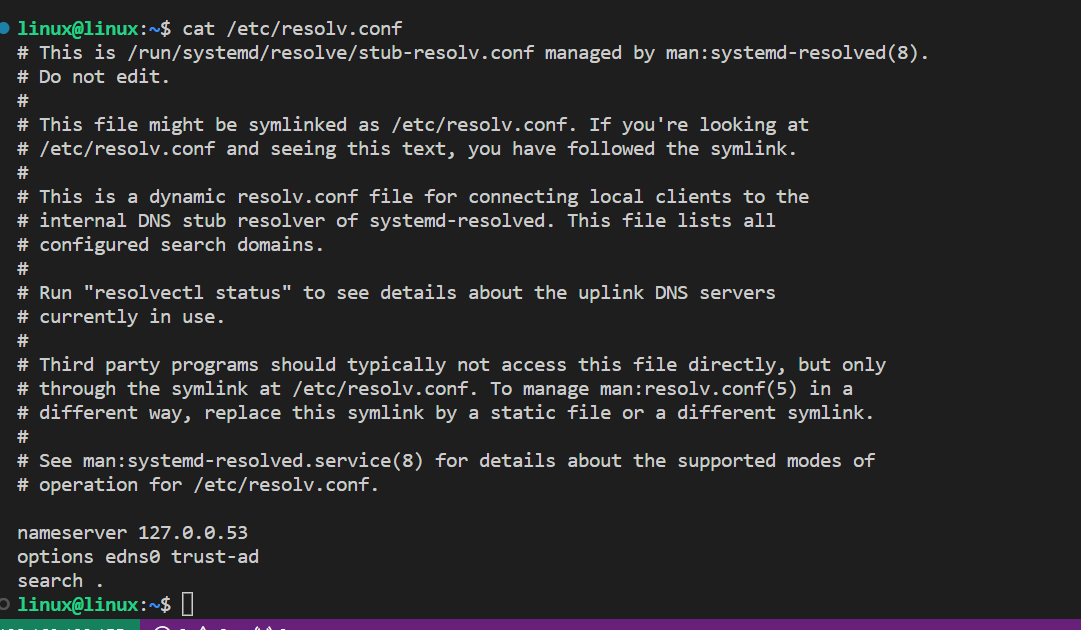Click the "search ." line
The height and width of the screenshot is (630, 1081).
coord(60,581)
